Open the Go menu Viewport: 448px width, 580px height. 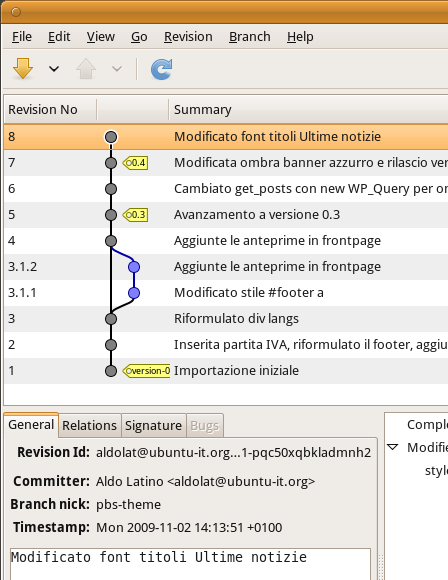139,37
